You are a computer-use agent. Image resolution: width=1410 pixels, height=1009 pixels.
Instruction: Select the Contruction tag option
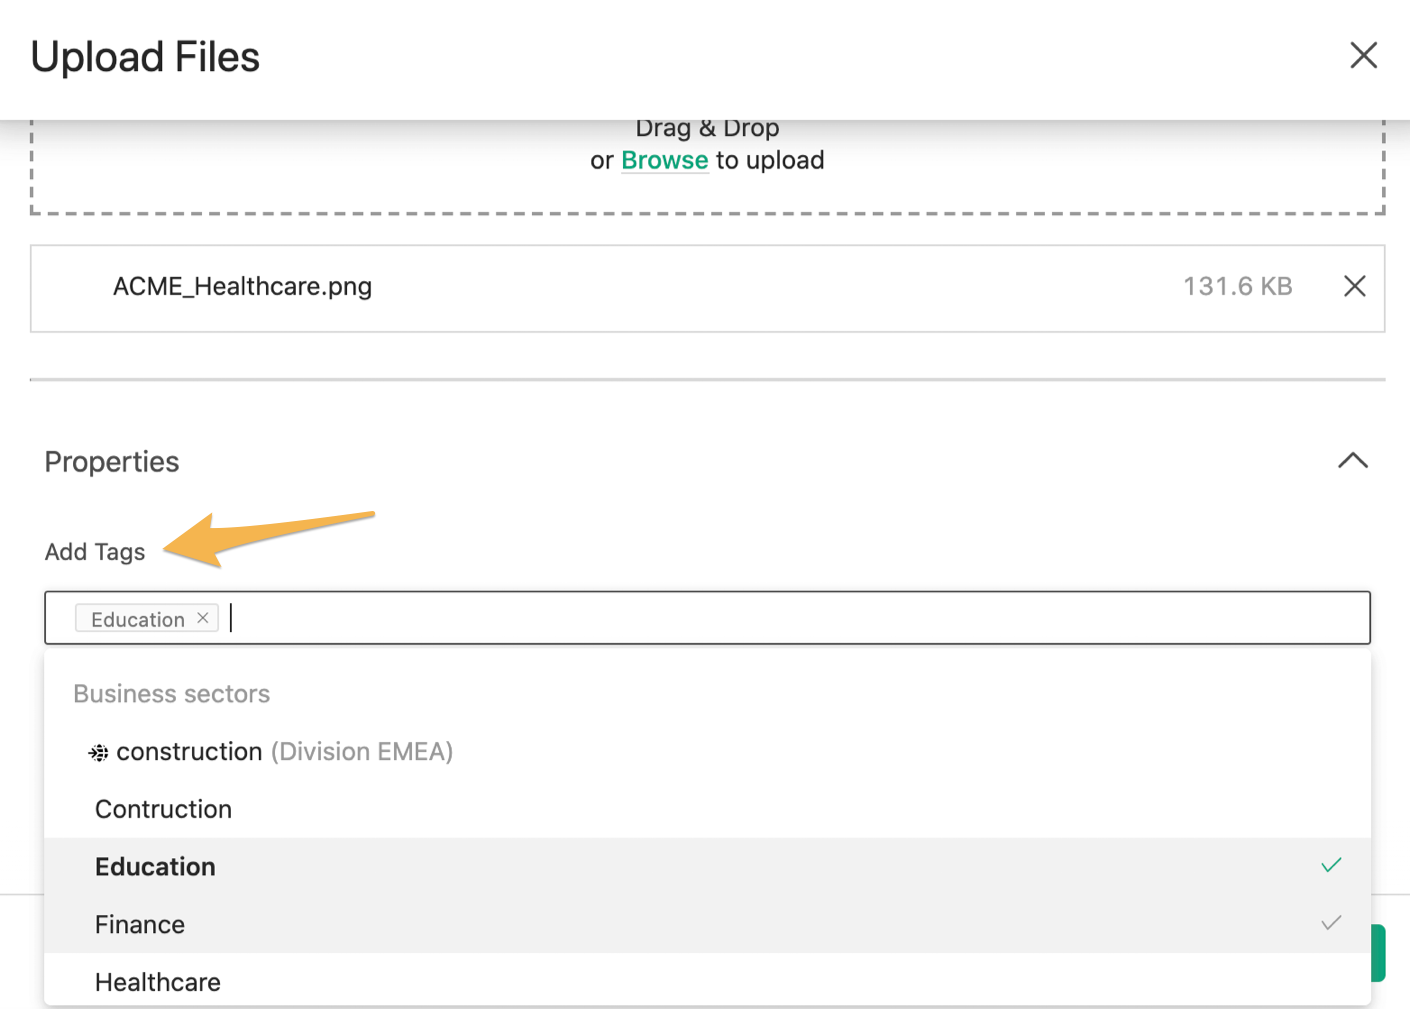click(x=707, y=809)
